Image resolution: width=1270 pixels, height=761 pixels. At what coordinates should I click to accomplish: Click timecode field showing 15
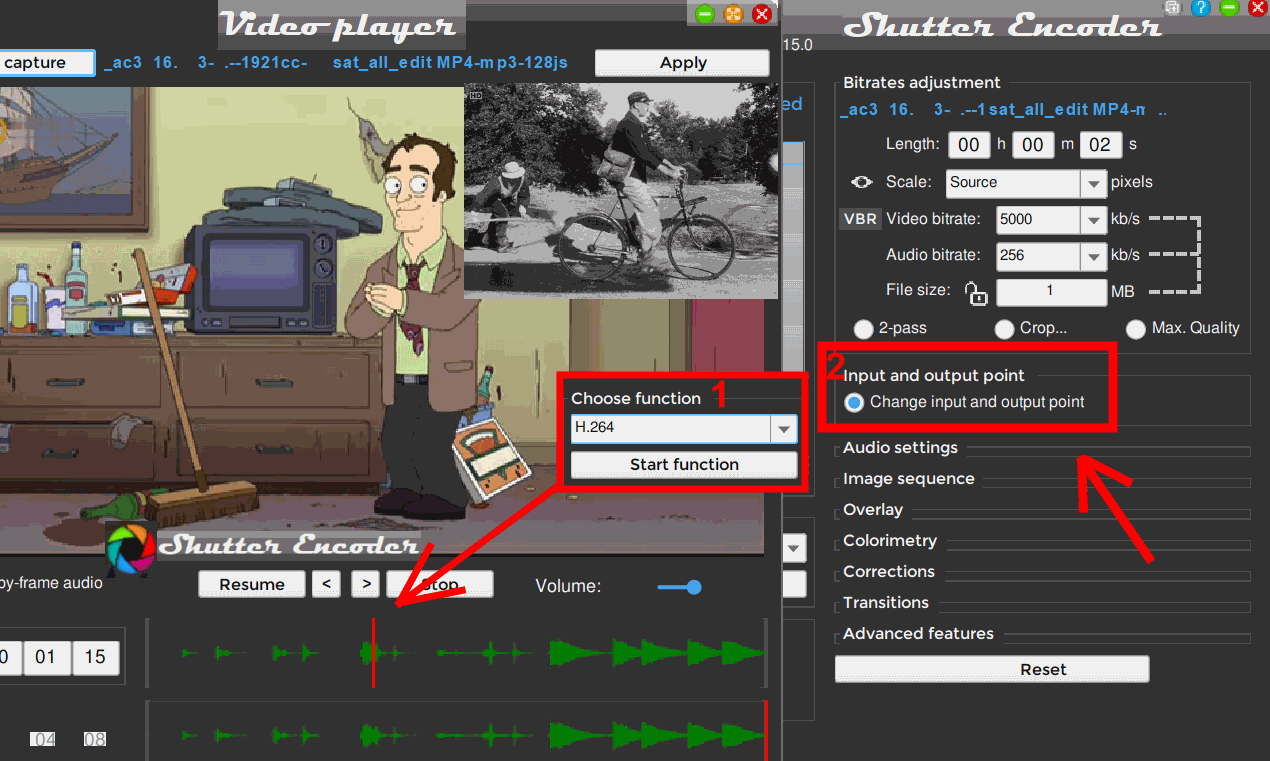click(95, 657)
